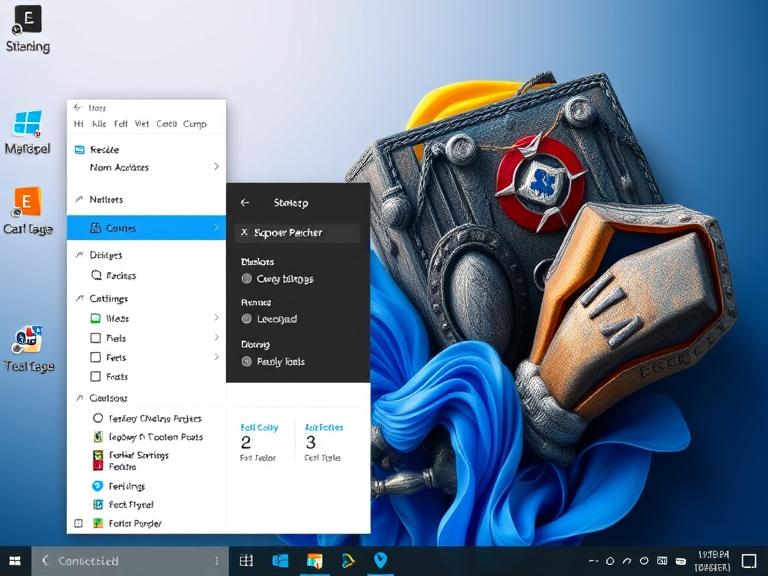This screenshot has height=576, width=768.
Task: Expand the Nom Acdiates chevron
Action: pyautogui.click(x=216, y=167)
